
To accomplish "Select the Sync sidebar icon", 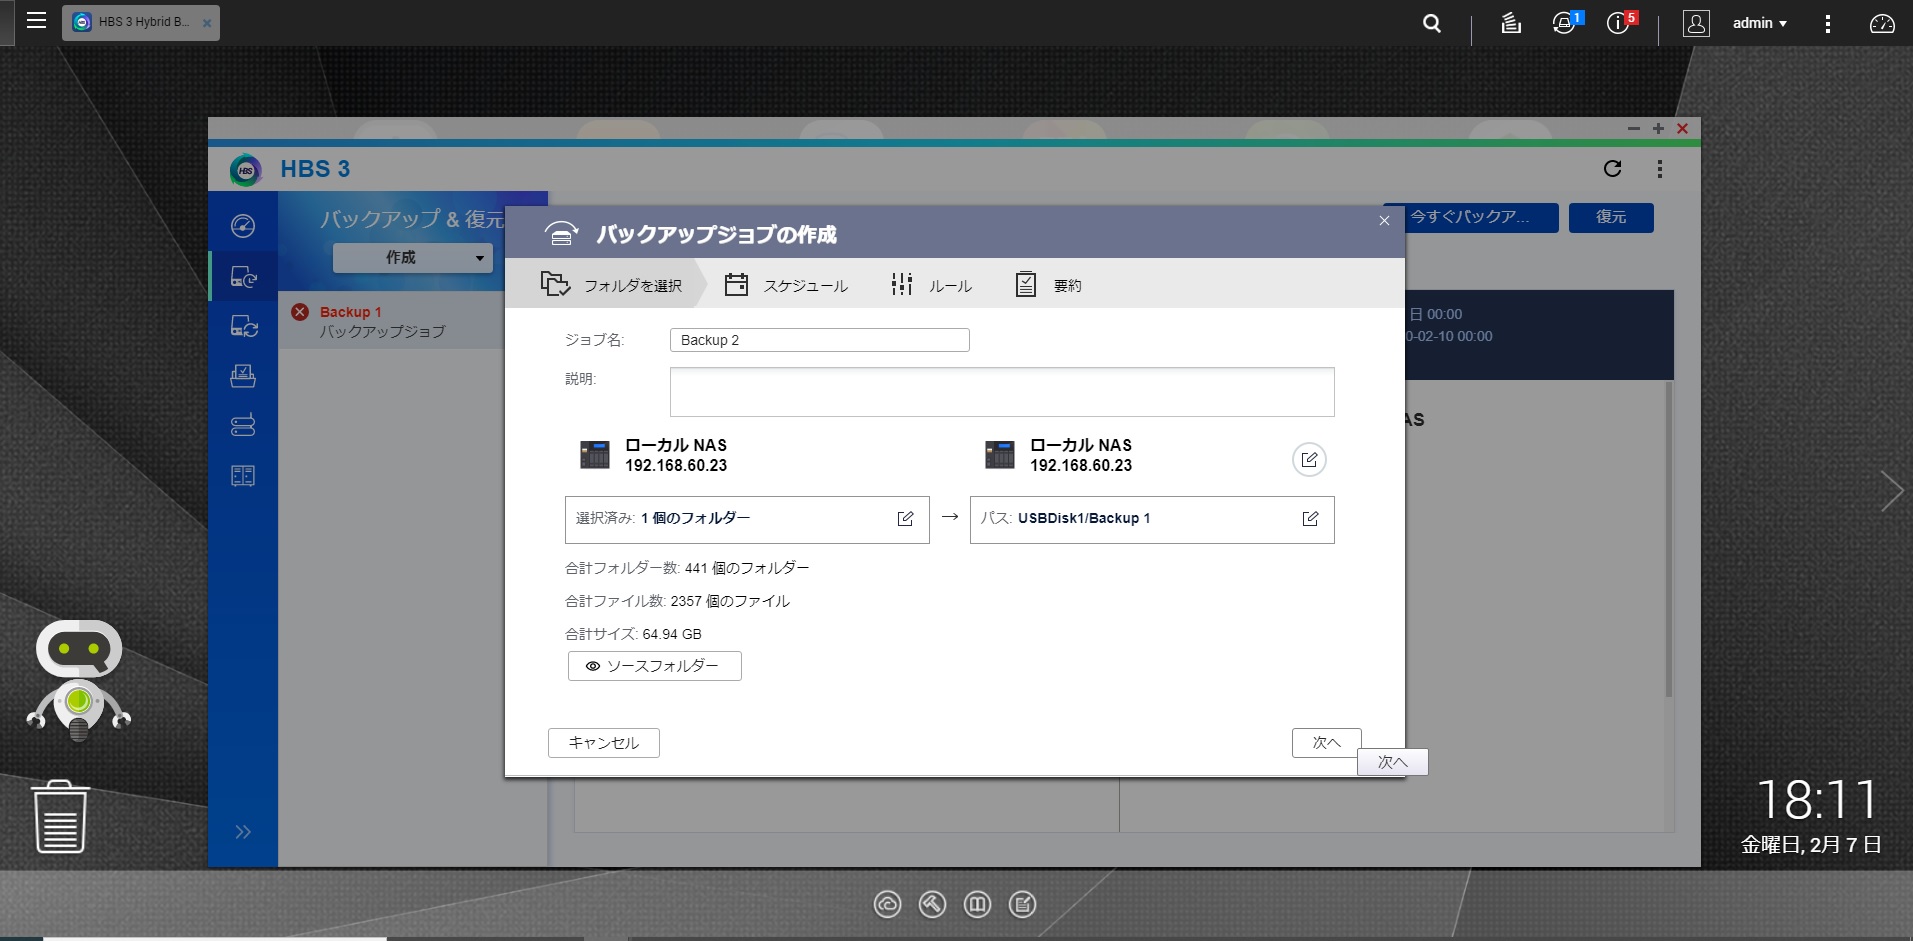I will [243, 326].
